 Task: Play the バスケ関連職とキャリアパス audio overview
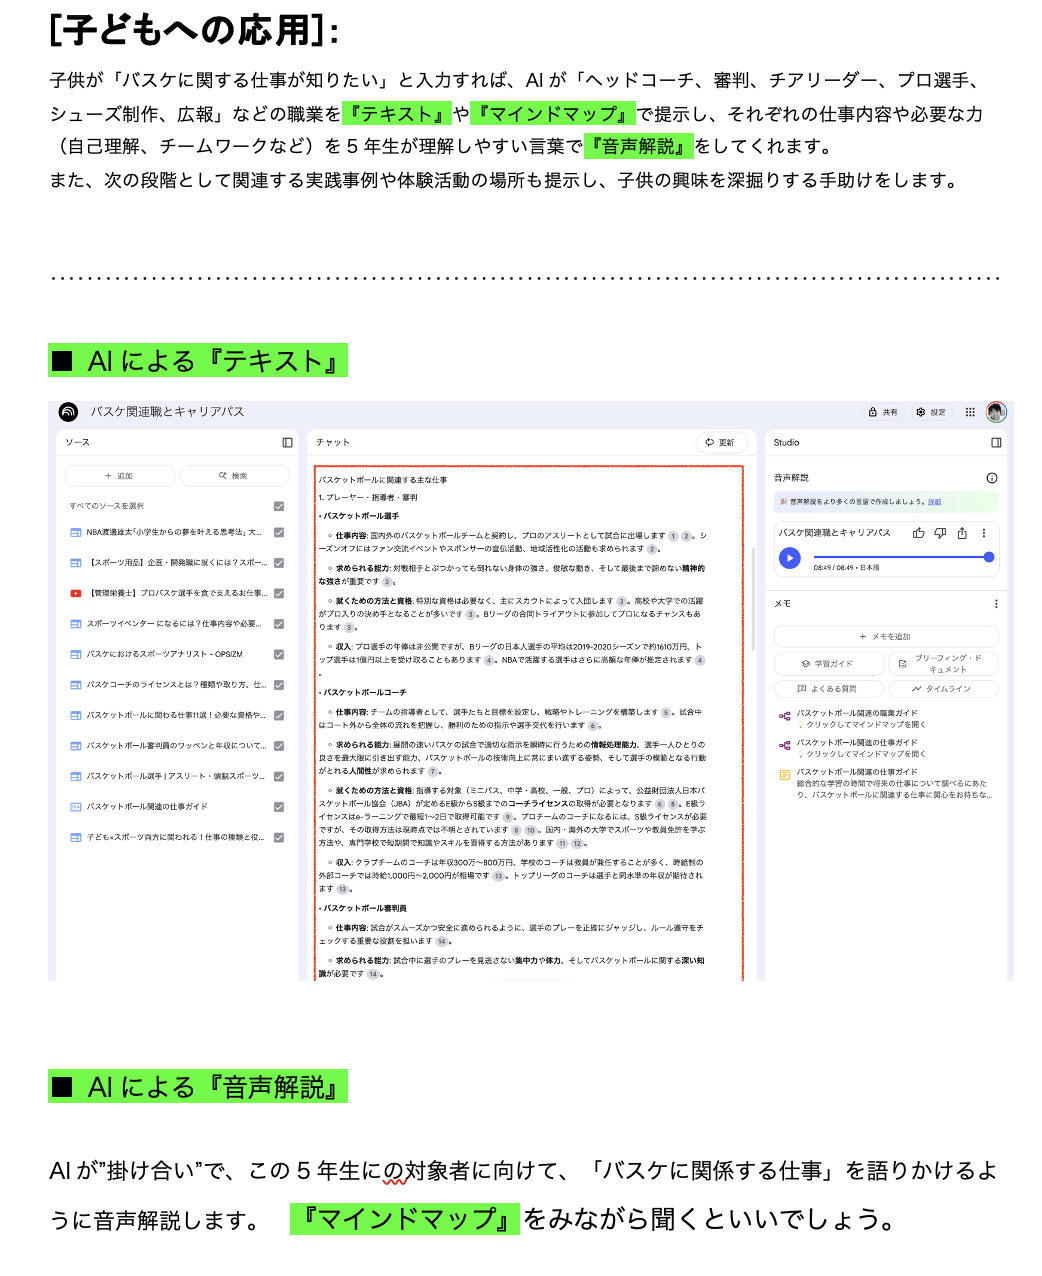pyautogui.click(x=790, y=558)
